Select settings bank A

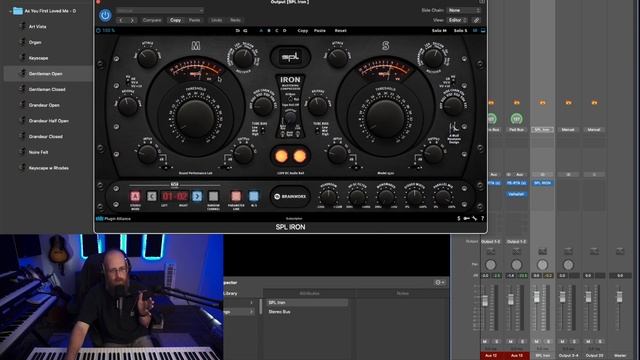(x=261, y=31)
